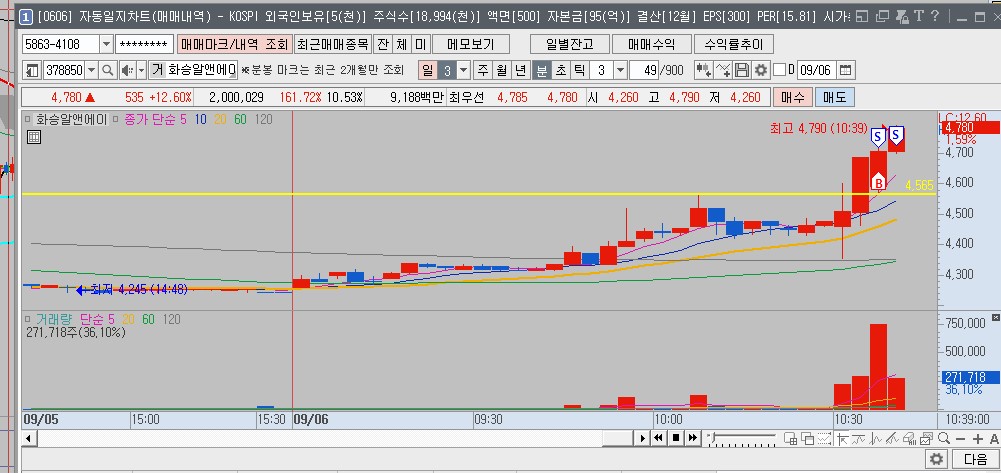The width and height of the screenshot is (1001, 473).
Task: Open the panel toggle icon left of stock code
Action: 33,70
